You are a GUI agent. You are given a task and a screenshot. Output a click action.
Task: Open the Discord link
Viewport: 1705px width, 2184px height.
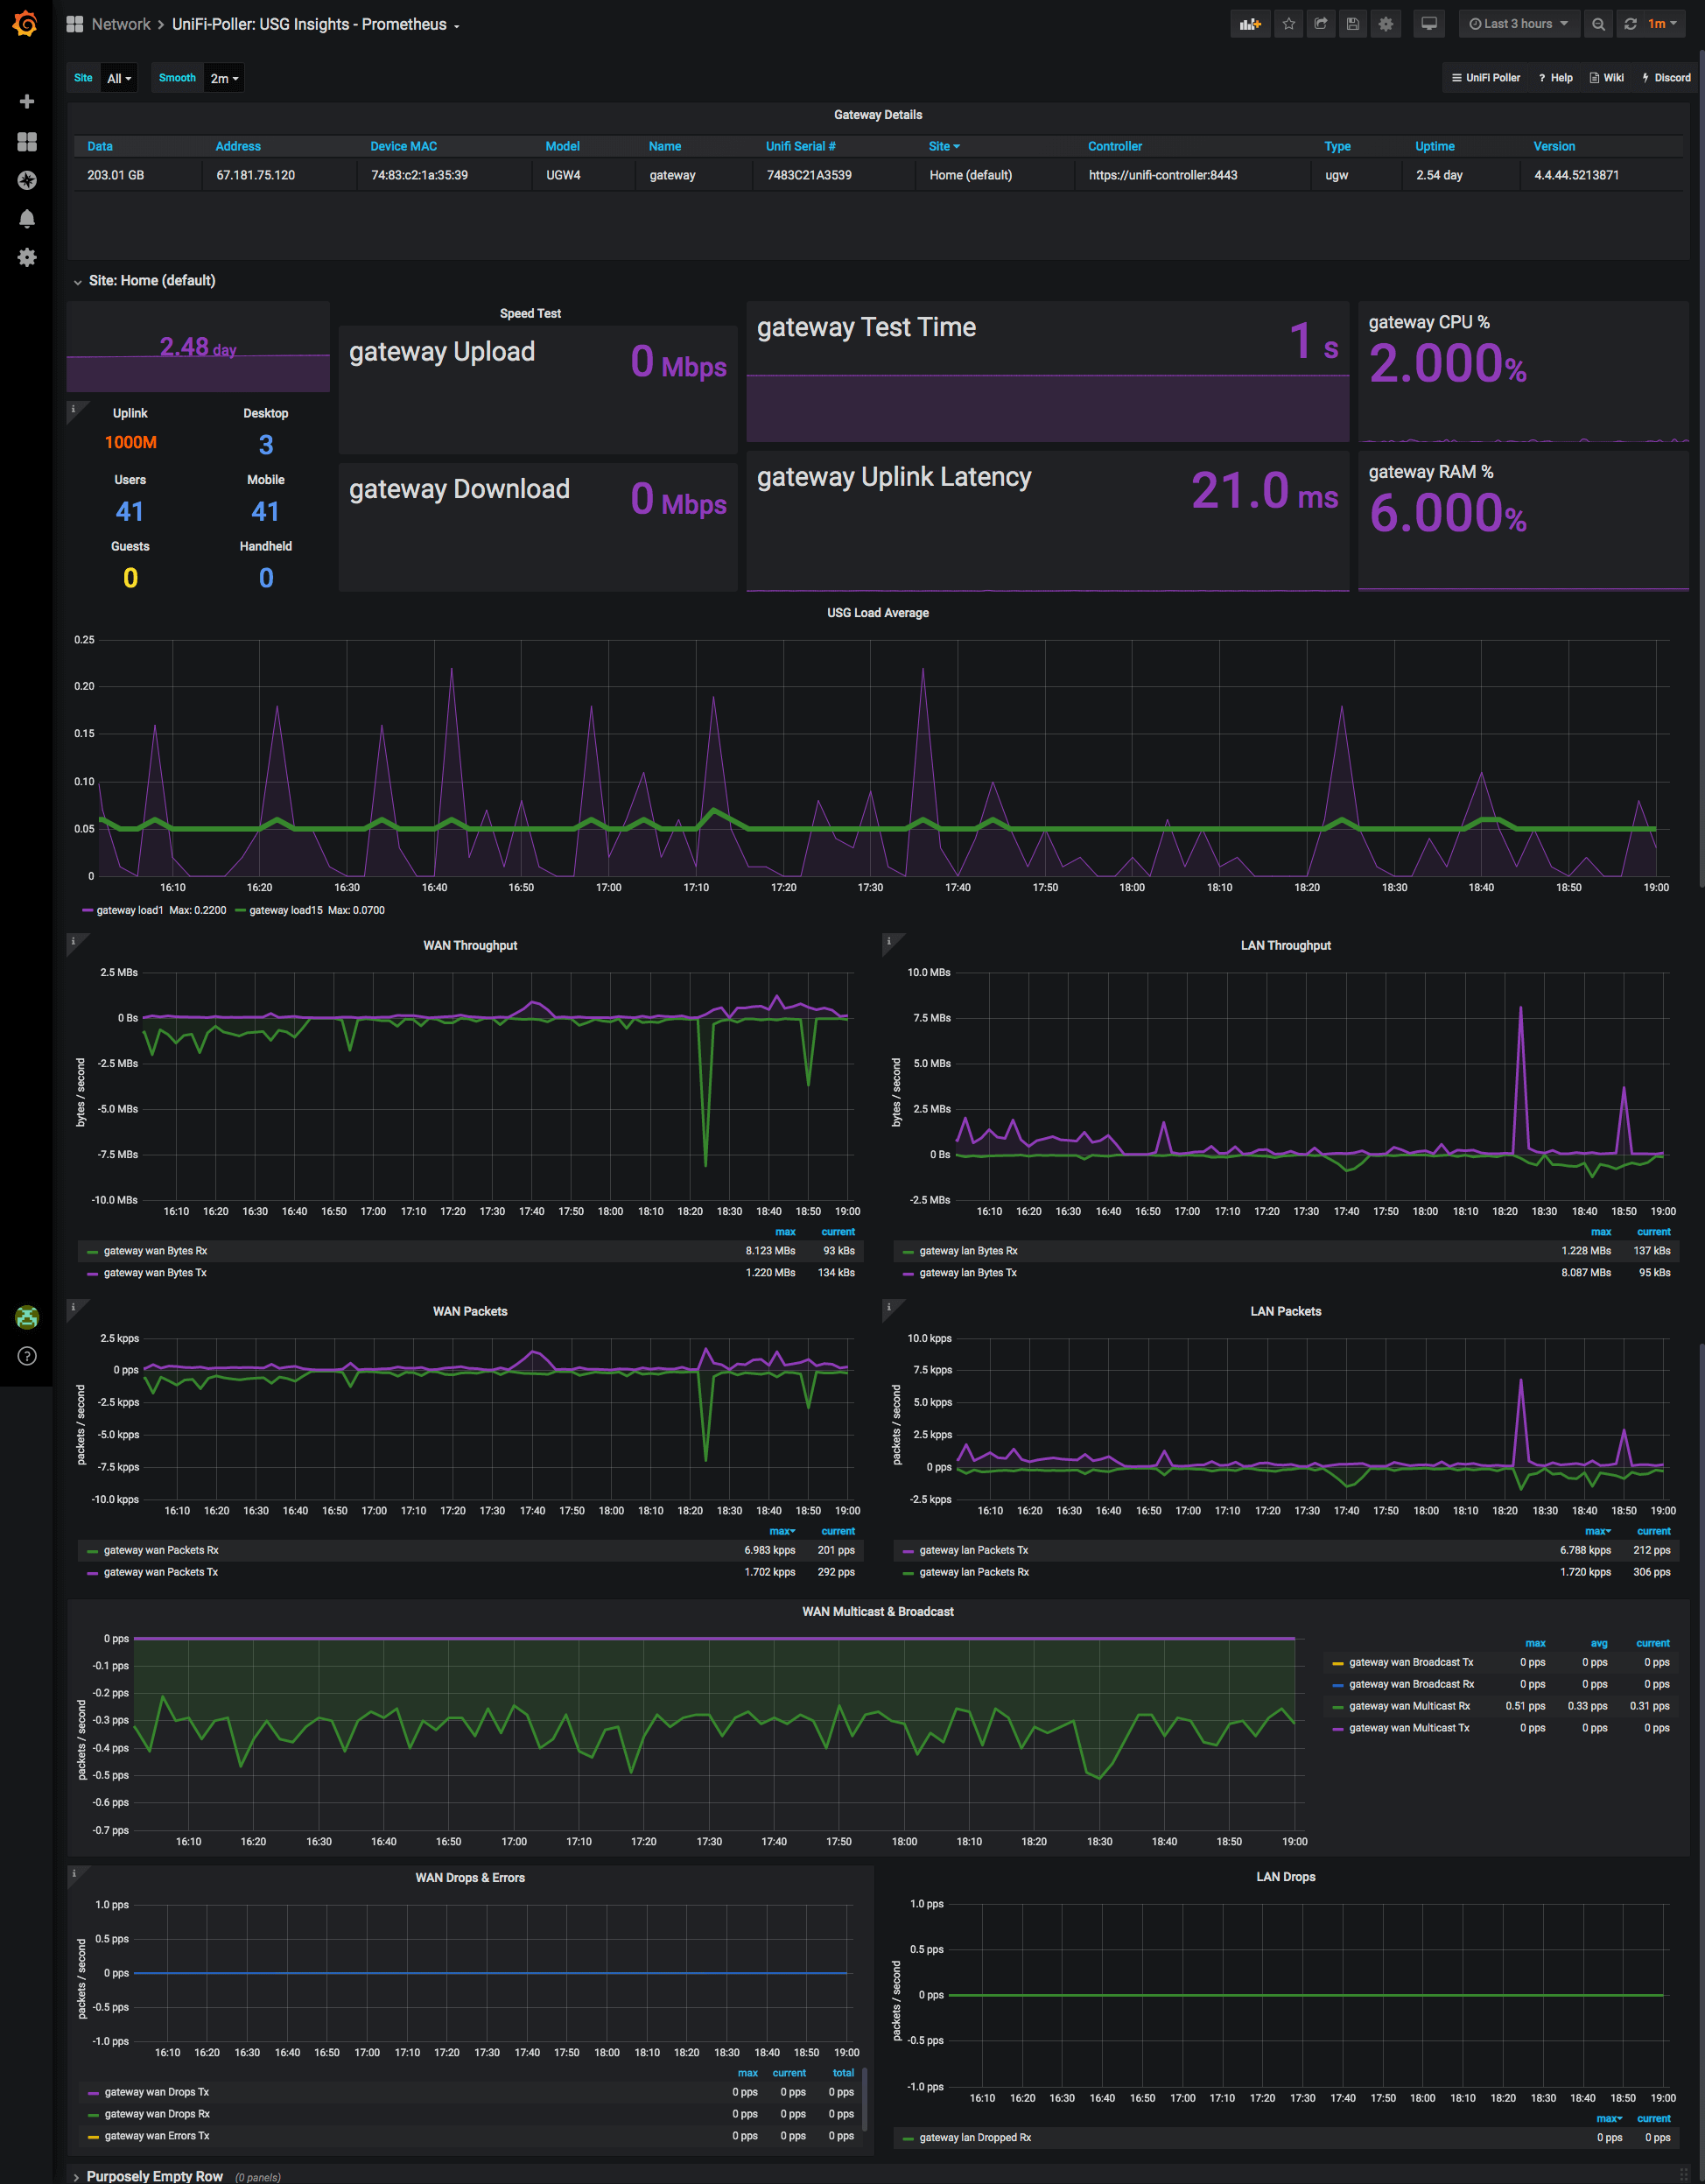pyautogui.click(x=1666, y=78)
